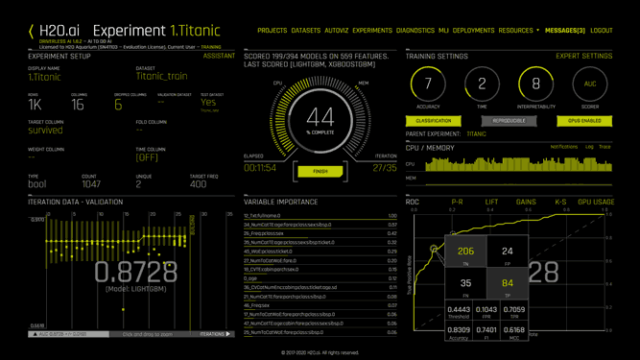Click the iteration counter 27/35
Image resolution: width=640 pixels, height=360 pixels.
point(384,168)
